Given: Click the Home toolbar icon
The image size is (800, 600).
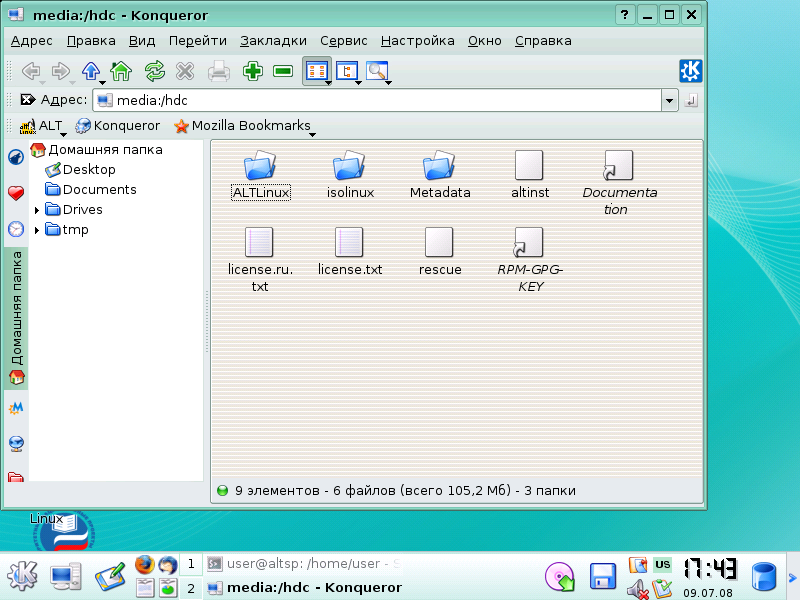Looking at the screenshot, I should coord(121,71).
